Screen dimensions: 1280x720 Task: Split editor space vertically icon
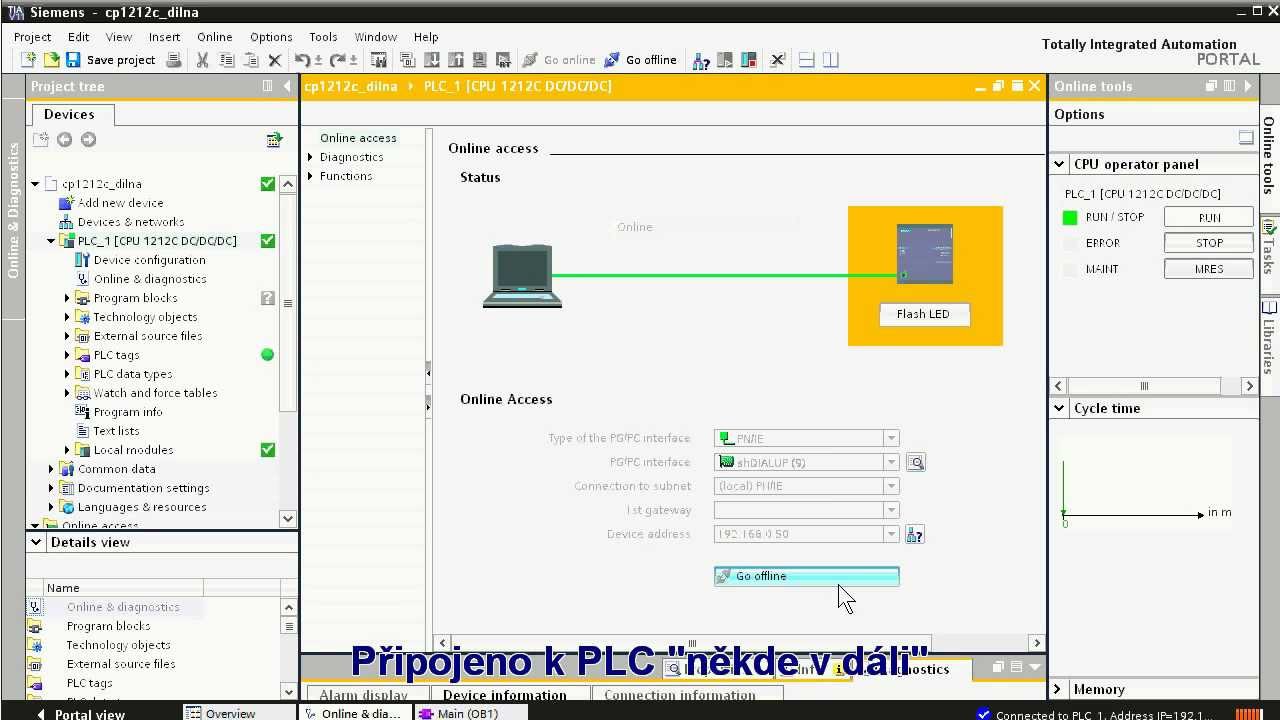coord(831,60)
